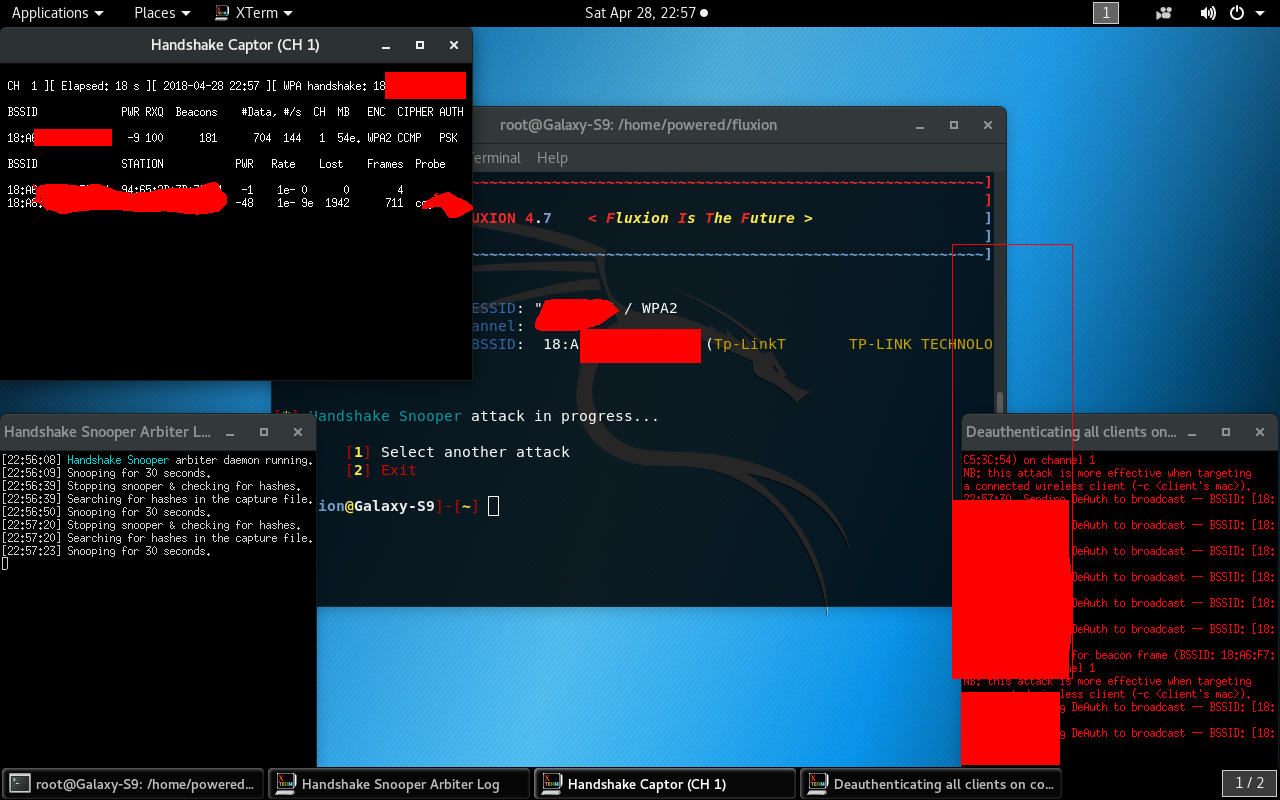Image resolution: width=1280 pixels, height=800 pixels.
Task: Click '< Fluxion Is The Future >' banner text
Action: pyautogui.click(x=700, y=218)
